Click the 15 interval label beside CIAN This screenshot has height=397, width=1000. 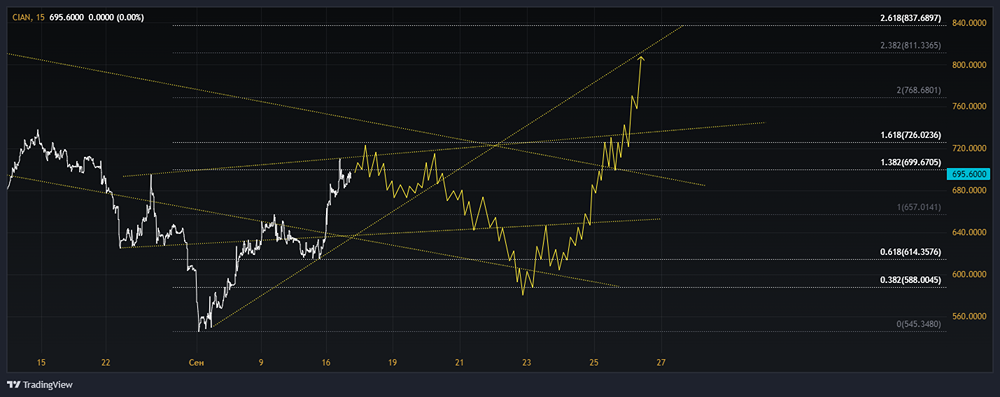coord(41,18)
